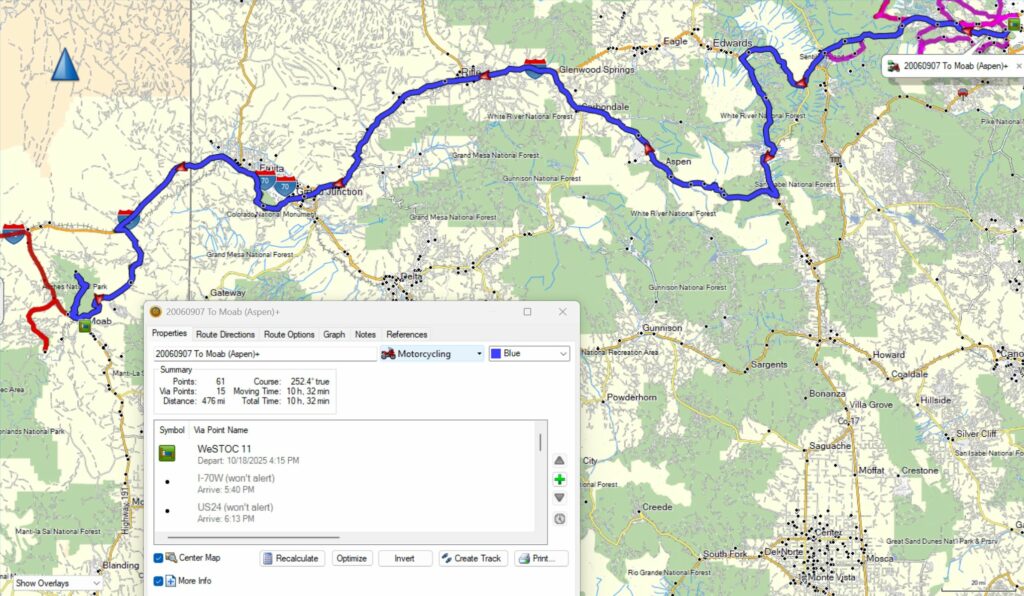Viewport: 1024px width, 596px height.
Task: Uncheck the Center Map checkbox
Action: pos(159,558)
